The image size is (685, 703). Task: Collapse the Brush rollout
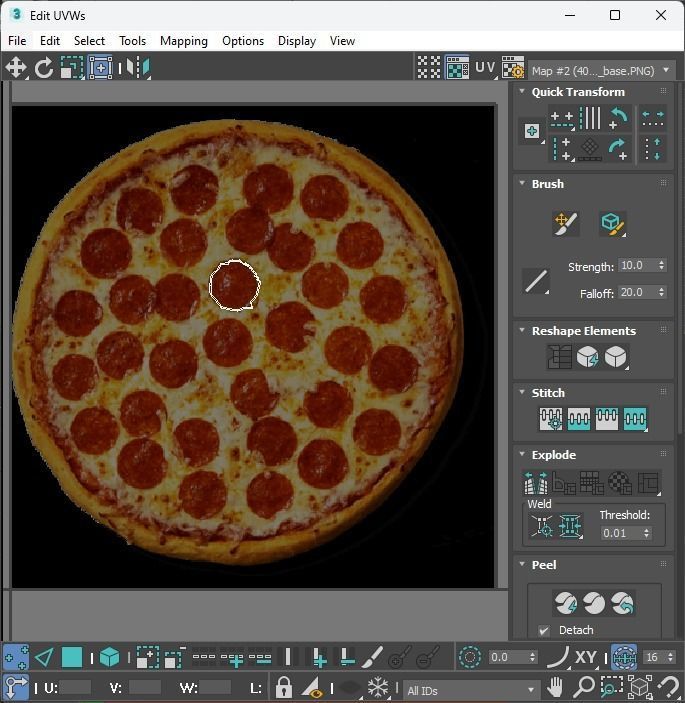click(522, 183)
